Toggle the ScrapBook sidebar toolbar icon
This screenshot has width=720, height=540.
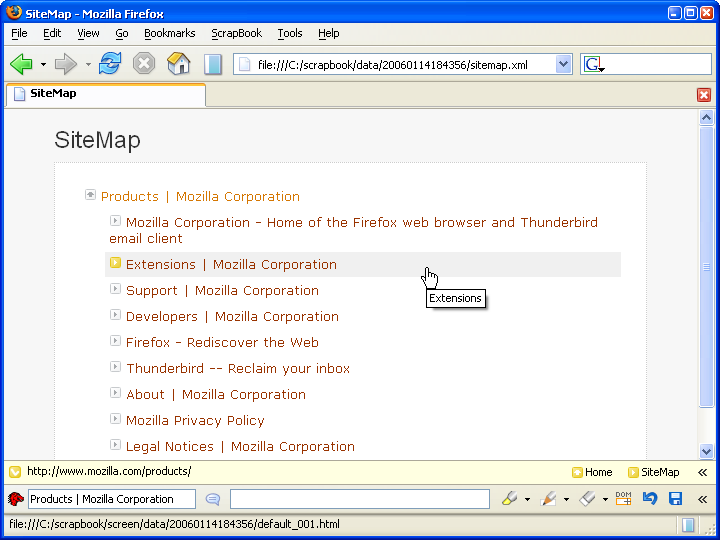point(213,64)
